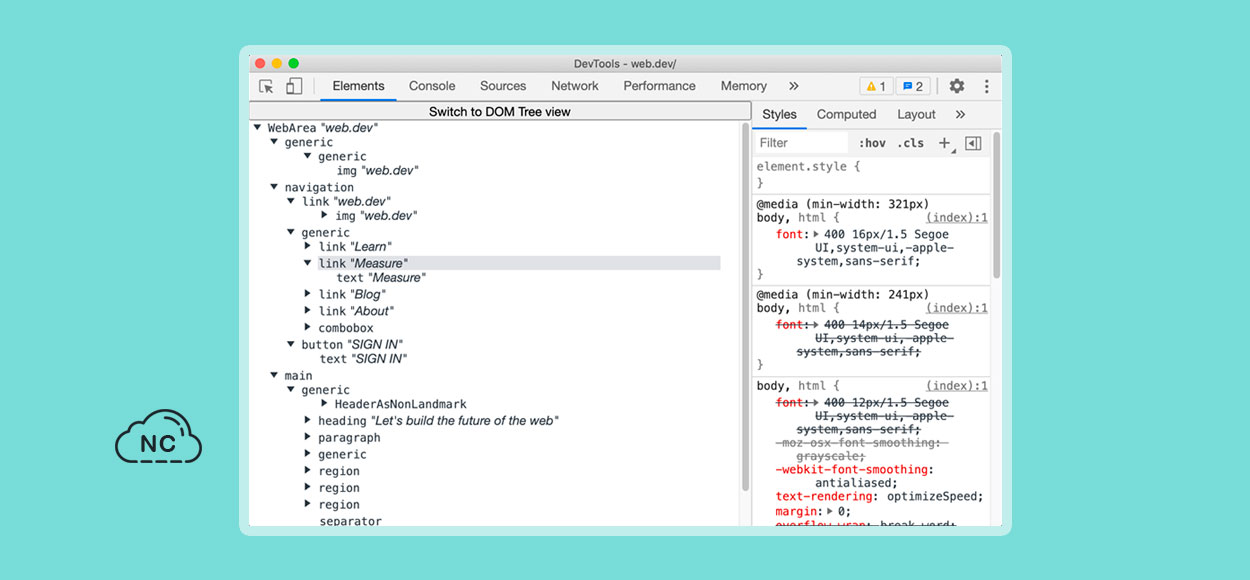The width and height of the screenshot is (1250, 580).
Task: Click text-rendering optimizeSpeed value
Action: (x=932, y=496)
